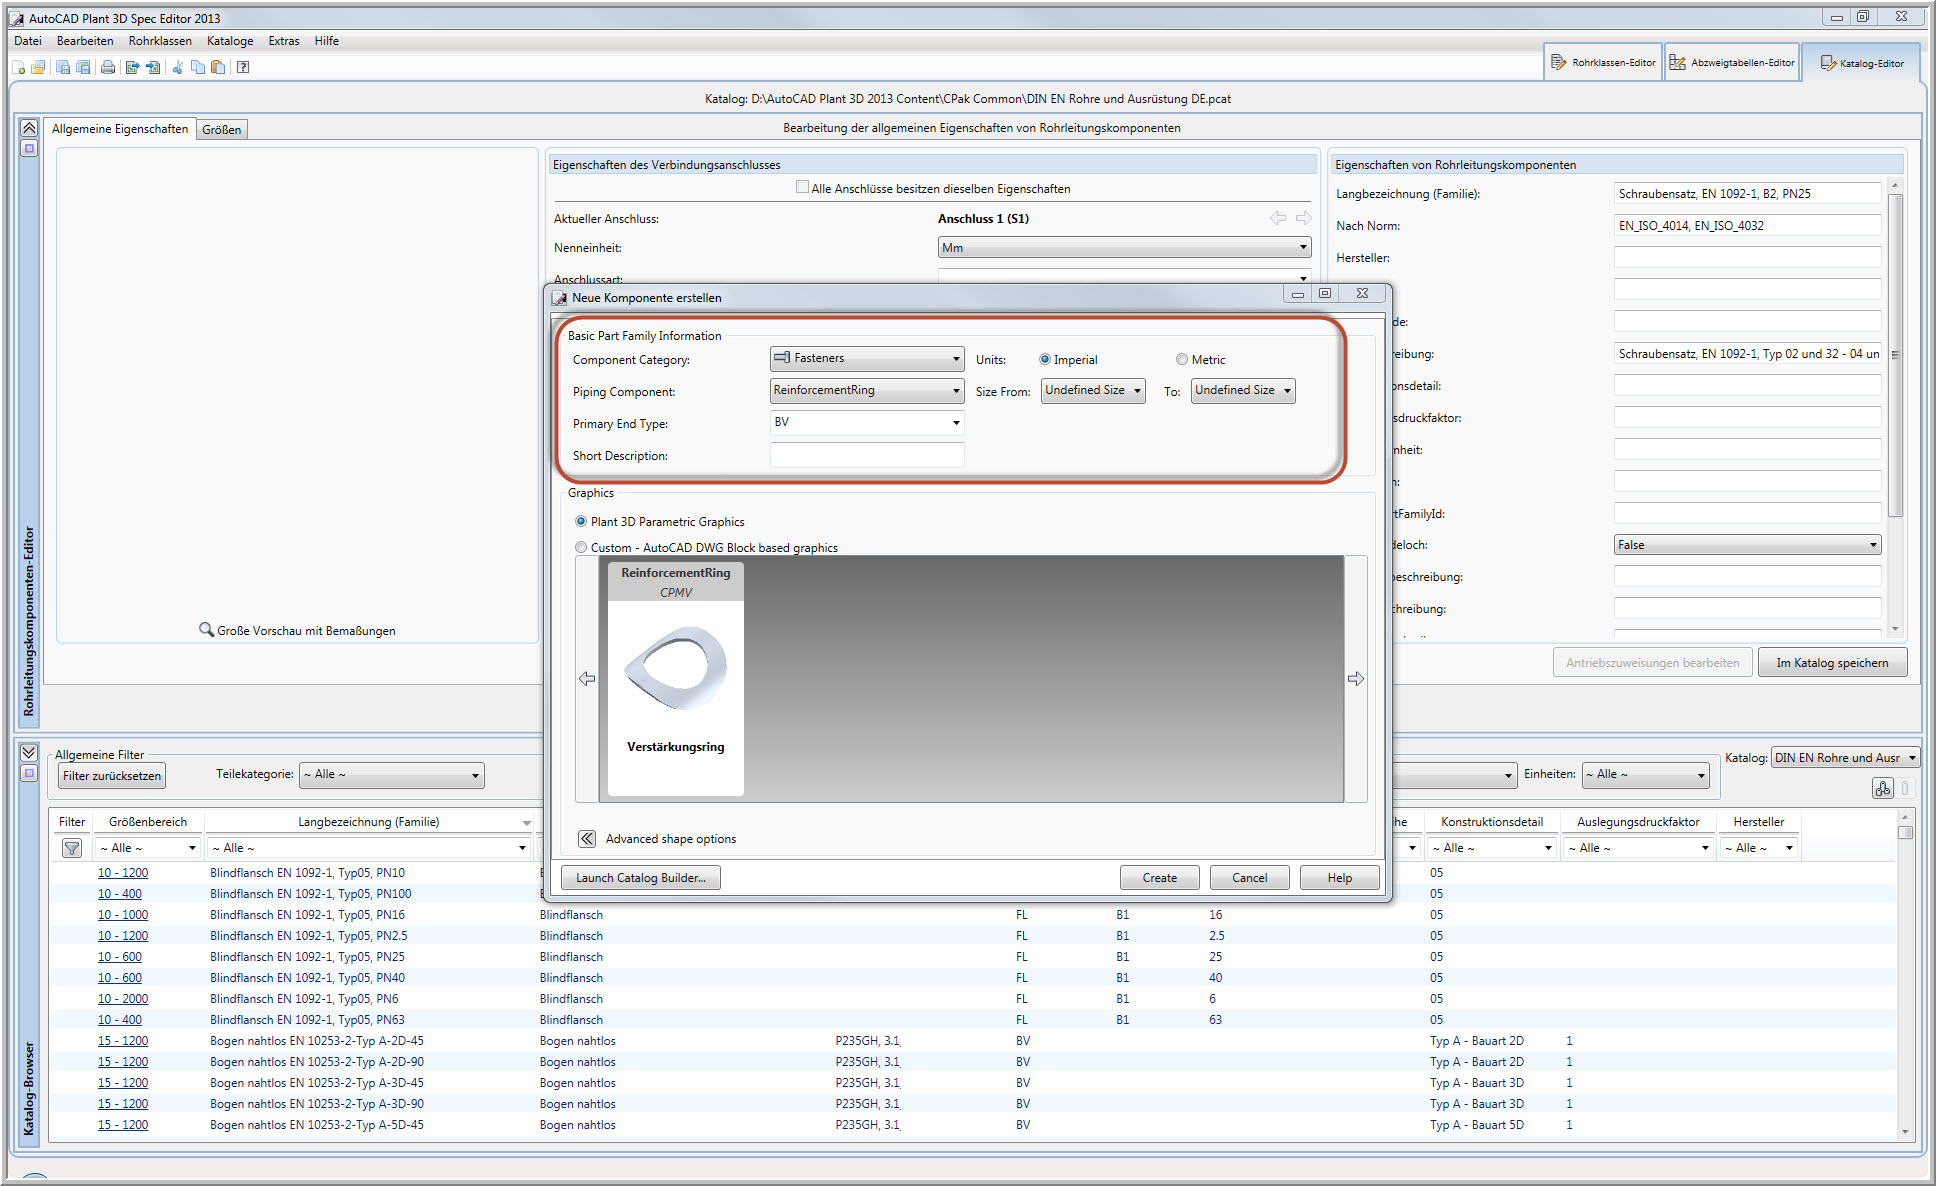Click size link for Blindflansch Typ05 PN10
1936x1186 pixels.
click(123, 873)
